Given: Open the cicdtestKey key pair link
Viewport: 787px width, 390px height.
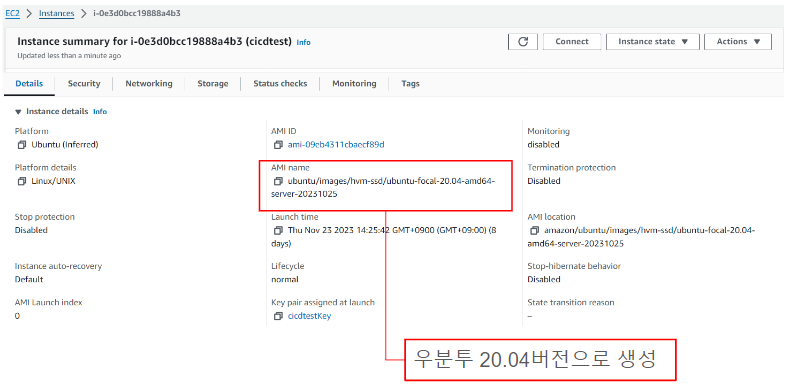Looking at the screenshot, I should (310, 316).
